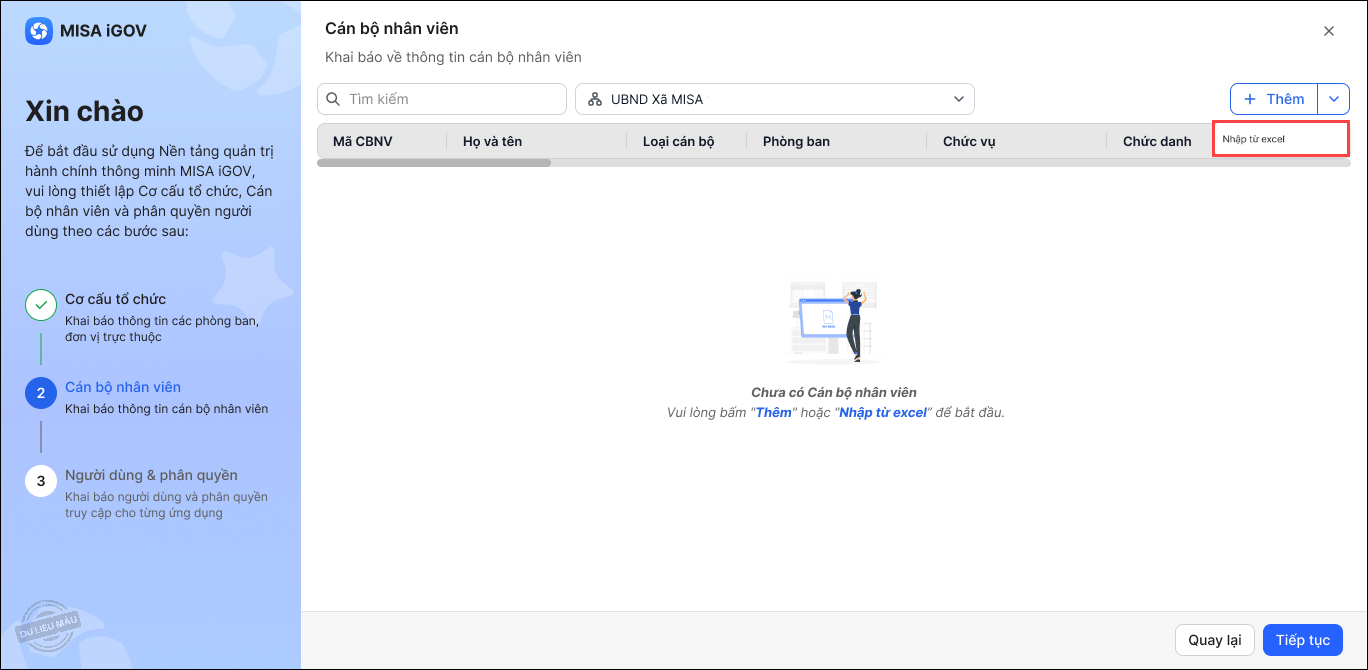1368x670 pixels.
Task: Click the "Thêm" link in empty state
Action: point(774,412)
